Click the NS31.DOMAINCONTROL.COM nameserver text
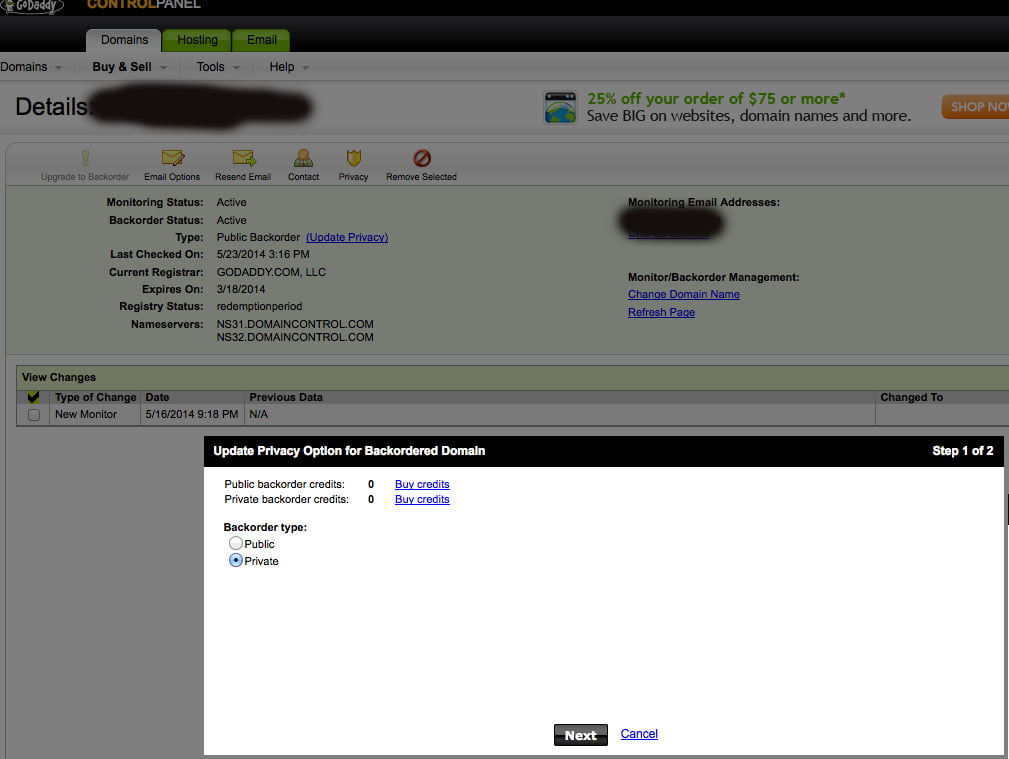This screenshot has width=1009, height=759. 295,324
